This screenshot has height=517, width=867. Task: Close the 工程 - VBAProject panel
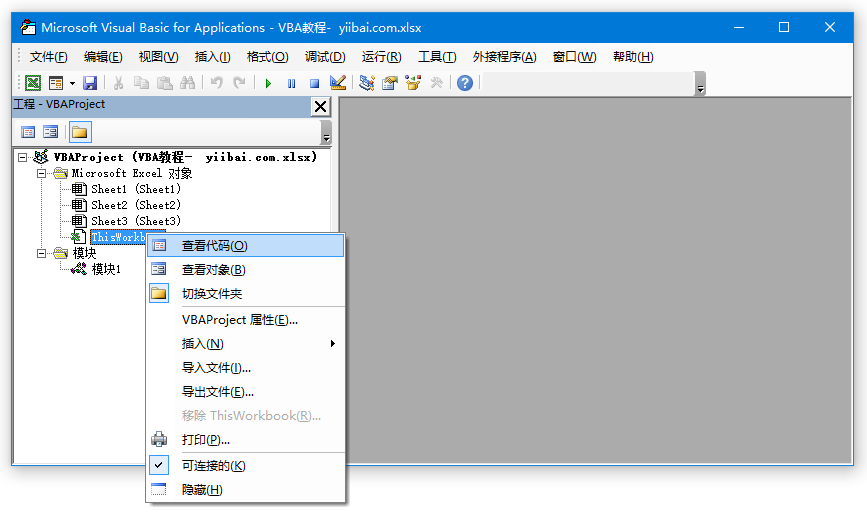pos(320,107)
